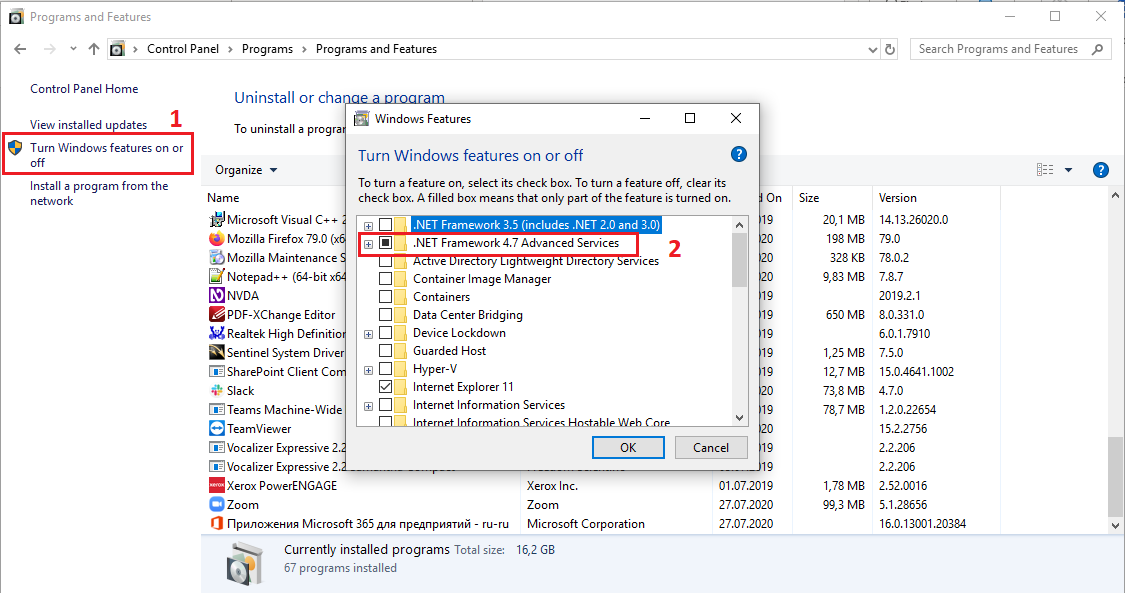Click the view layout icon
This screenshot has width=1125, height=593.
pyautogui.click(x=1045, y=170)
